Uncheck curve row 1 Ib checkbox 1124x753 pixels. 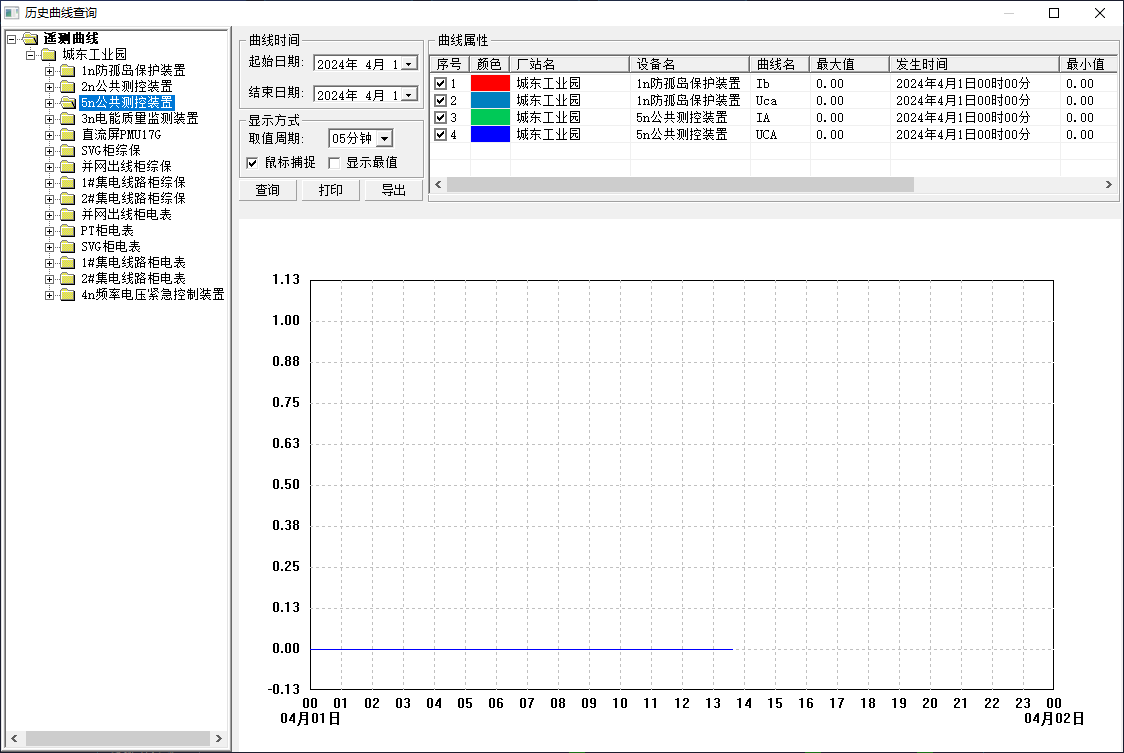point(441,84)
